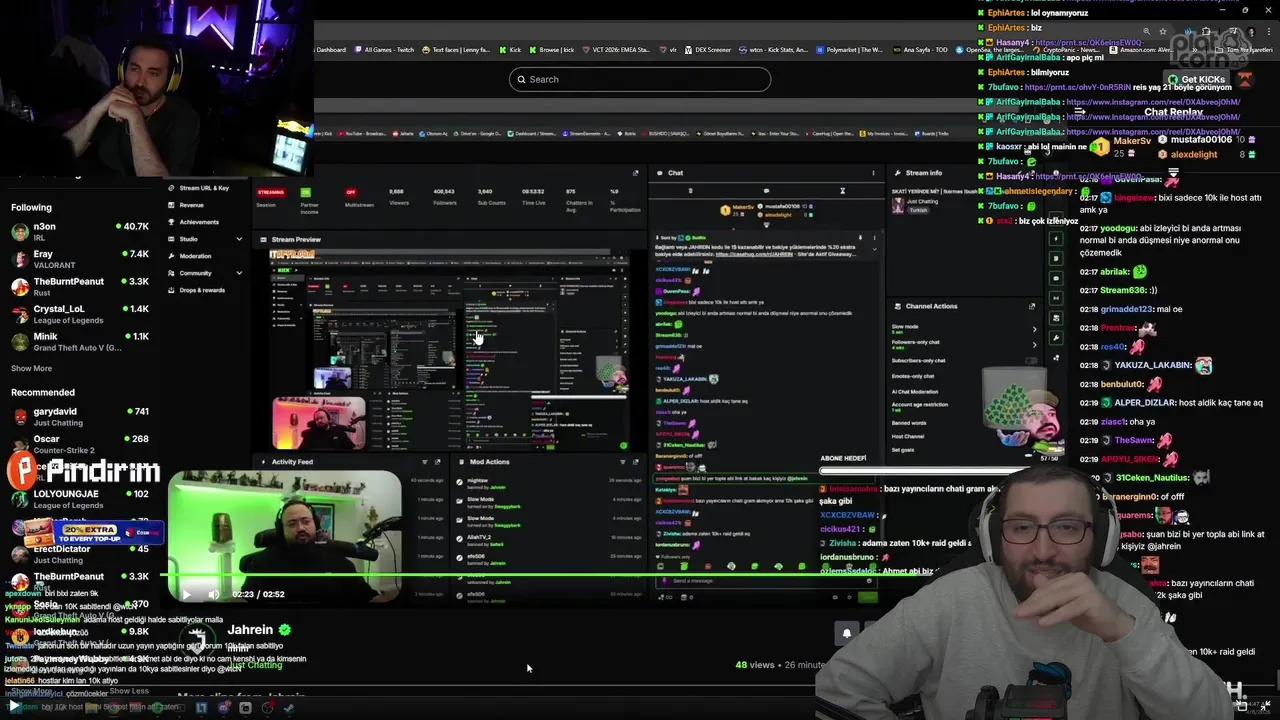Filter the Mod Actions panel
1280x720 pixels.
click(622, 462)
